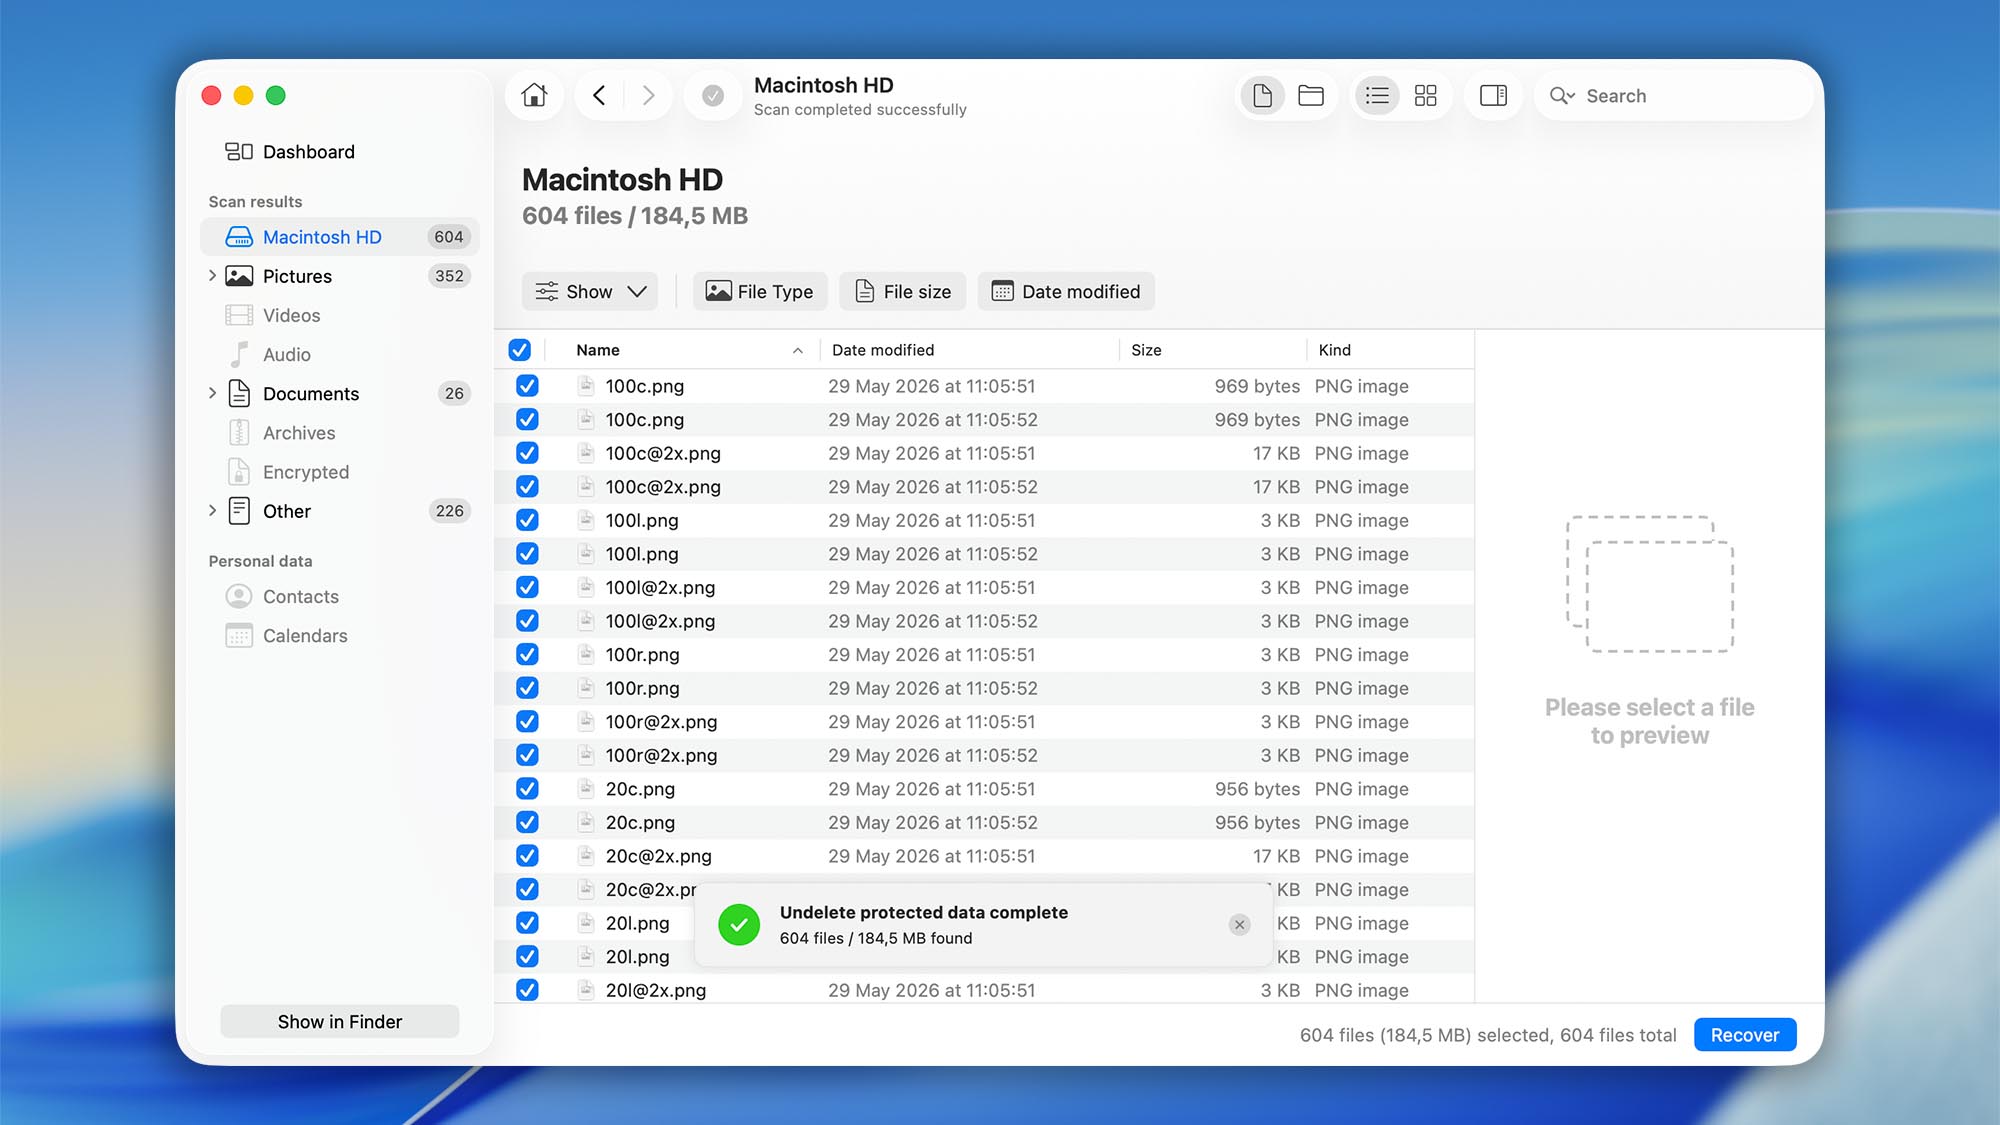This screenshot has width=2000, height=1125.
Task: Open the Show filter dropdown
Action: coord(590,291)
